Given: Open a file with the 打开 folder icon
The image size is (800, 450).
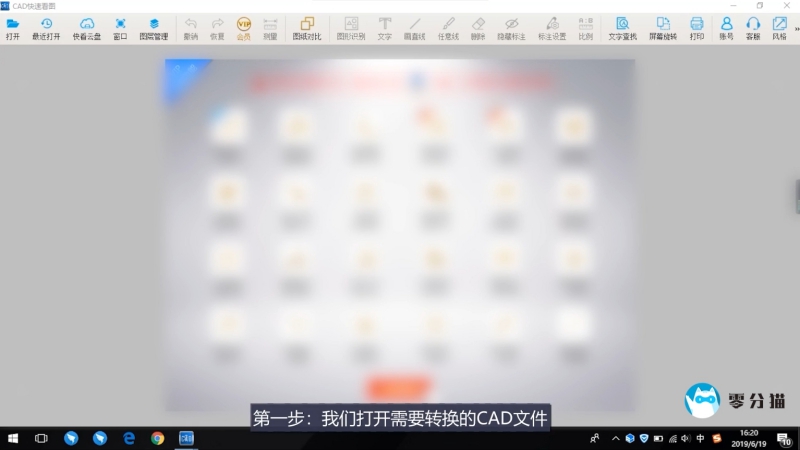Looking at the screenshot, I should click(x=13, y=29).
